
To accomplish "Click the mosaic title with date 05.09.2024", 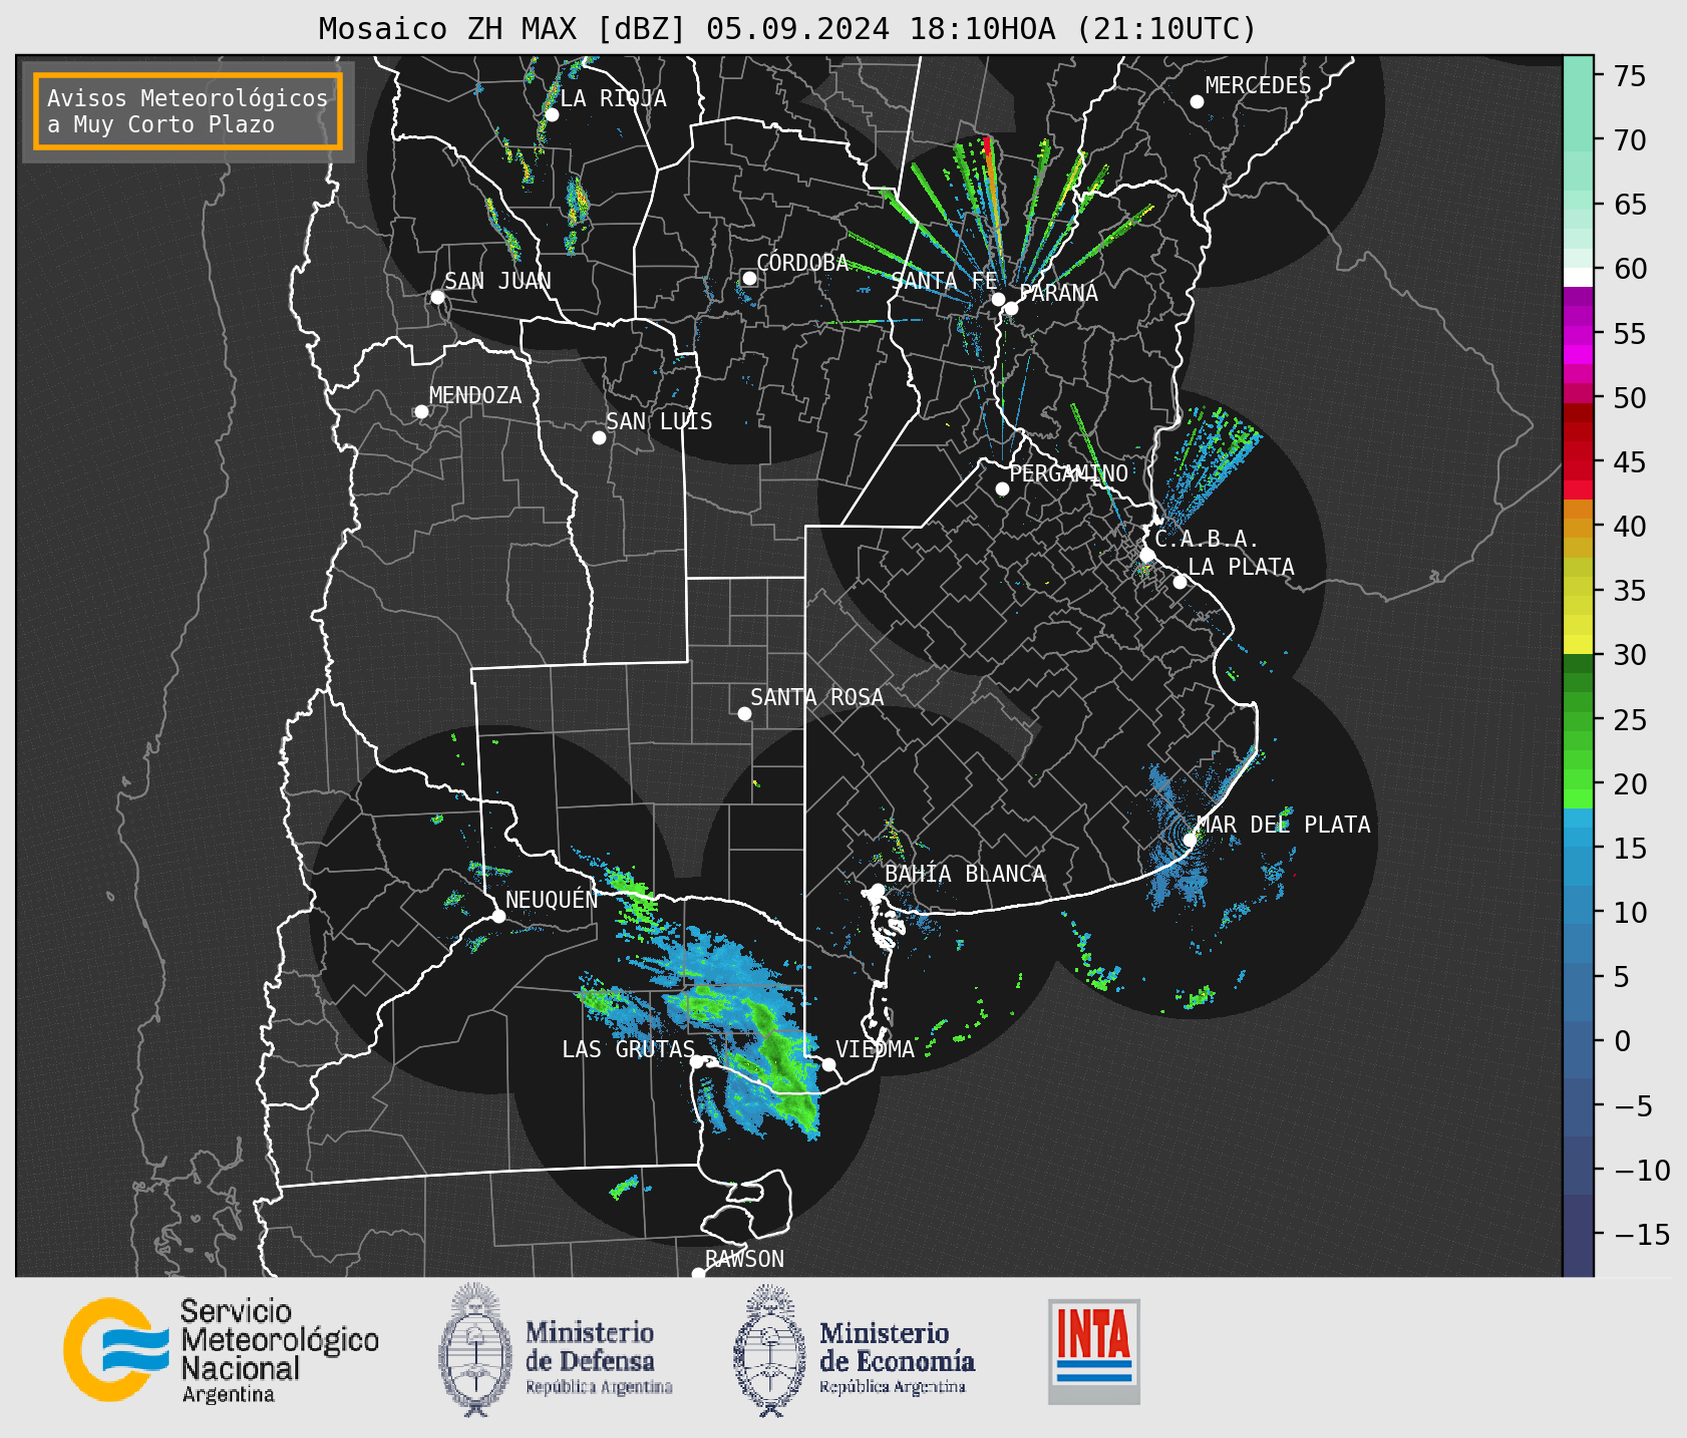I will point(787,29).
